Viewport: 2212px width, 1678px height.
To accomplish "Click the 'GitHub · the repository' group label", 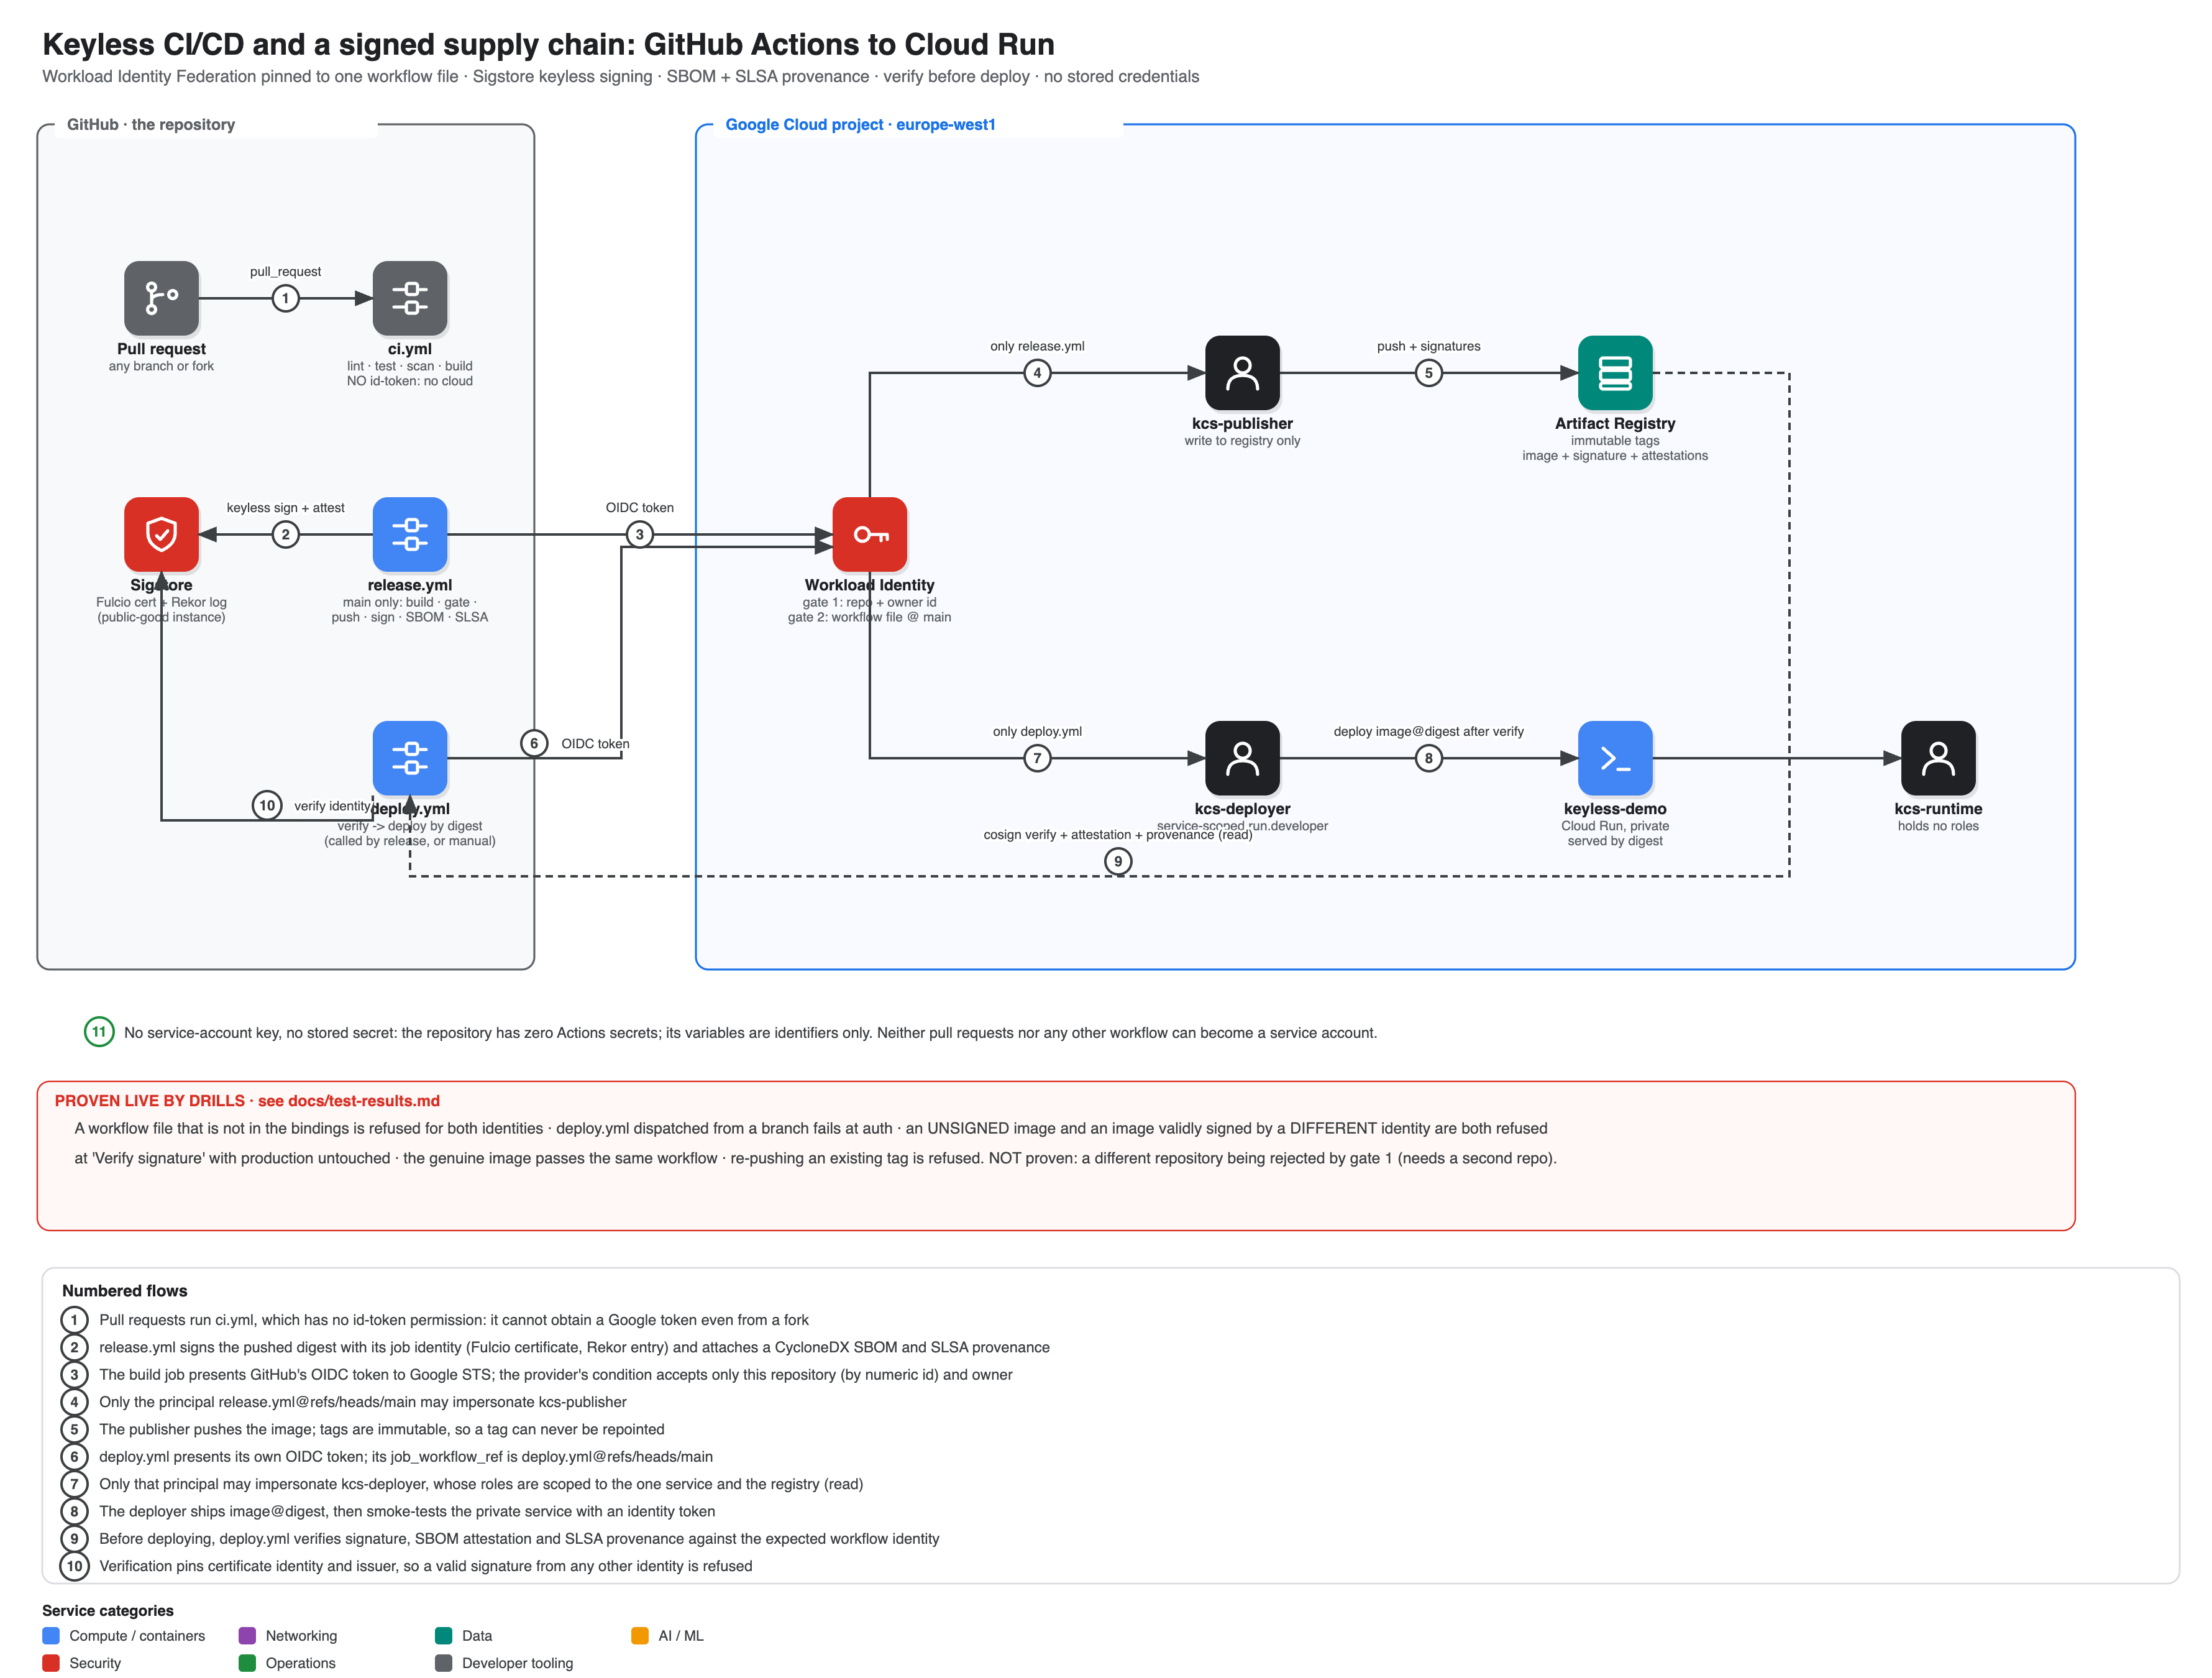I will [151, 125].
